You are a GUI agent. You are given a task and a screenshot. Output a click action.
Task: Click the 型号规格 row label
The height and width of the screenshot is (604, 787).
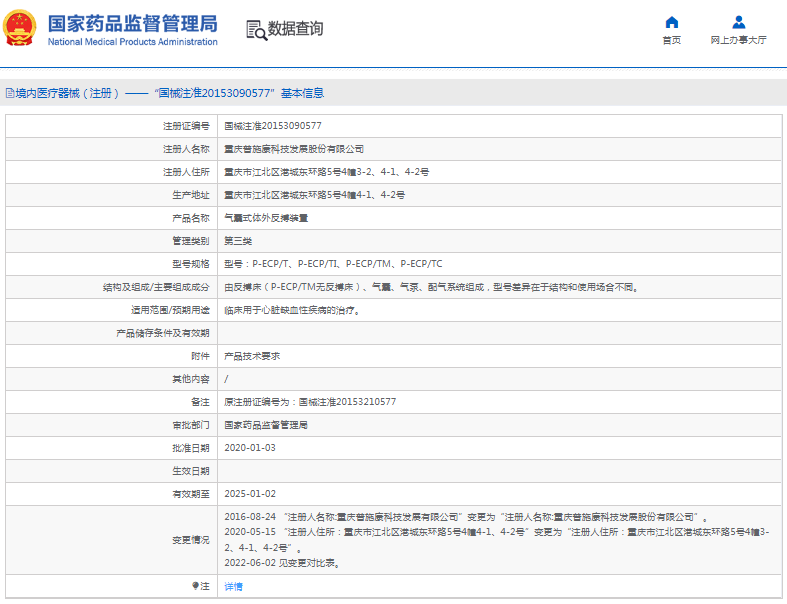[191, 264]
